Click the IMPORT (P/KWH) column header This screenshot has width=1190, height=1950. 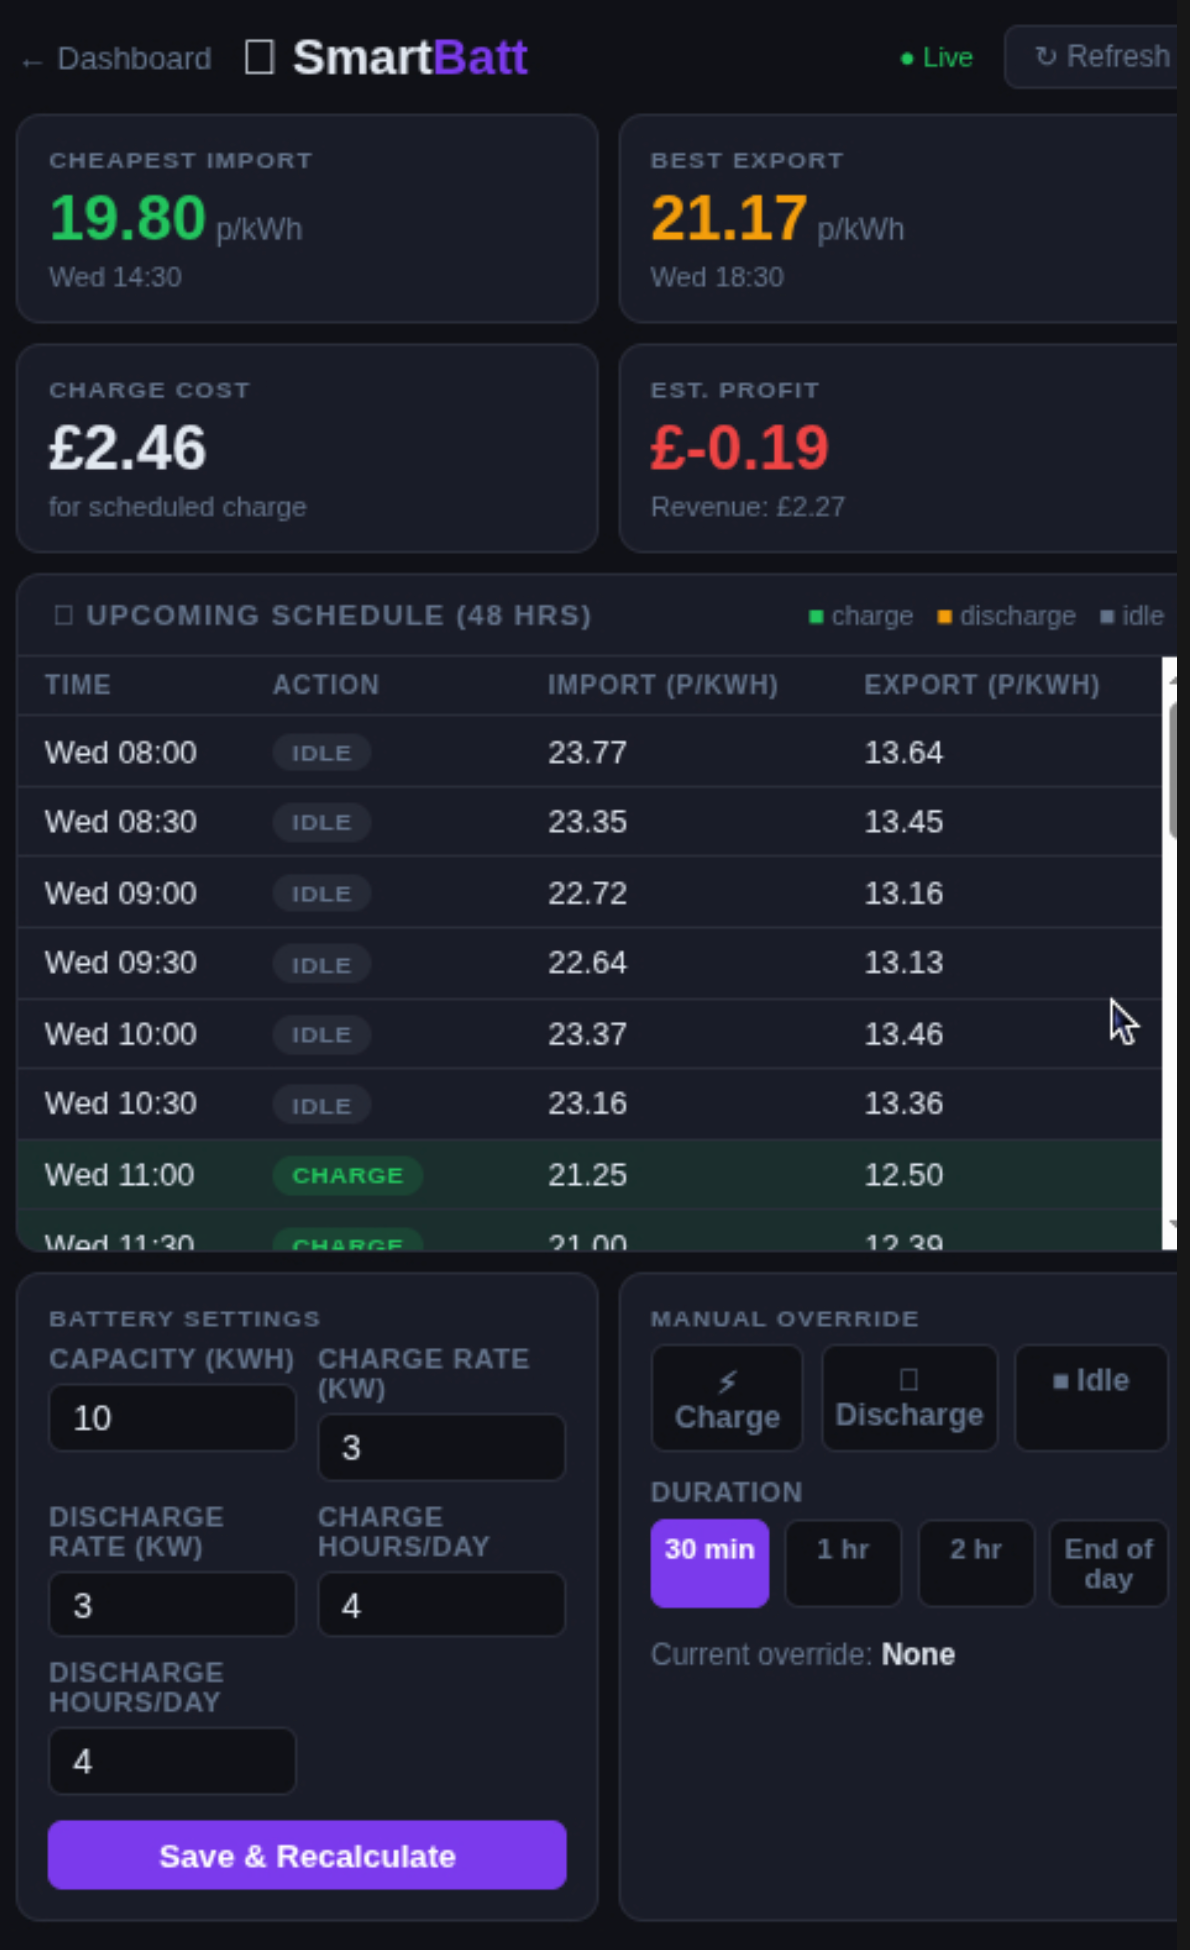click(x=662, y=685)
